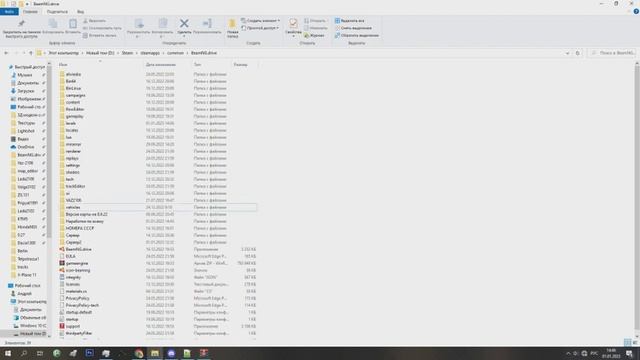640x360 pixels.
Task: Select the vehicles folder row
Action: (x=158, y=207)
